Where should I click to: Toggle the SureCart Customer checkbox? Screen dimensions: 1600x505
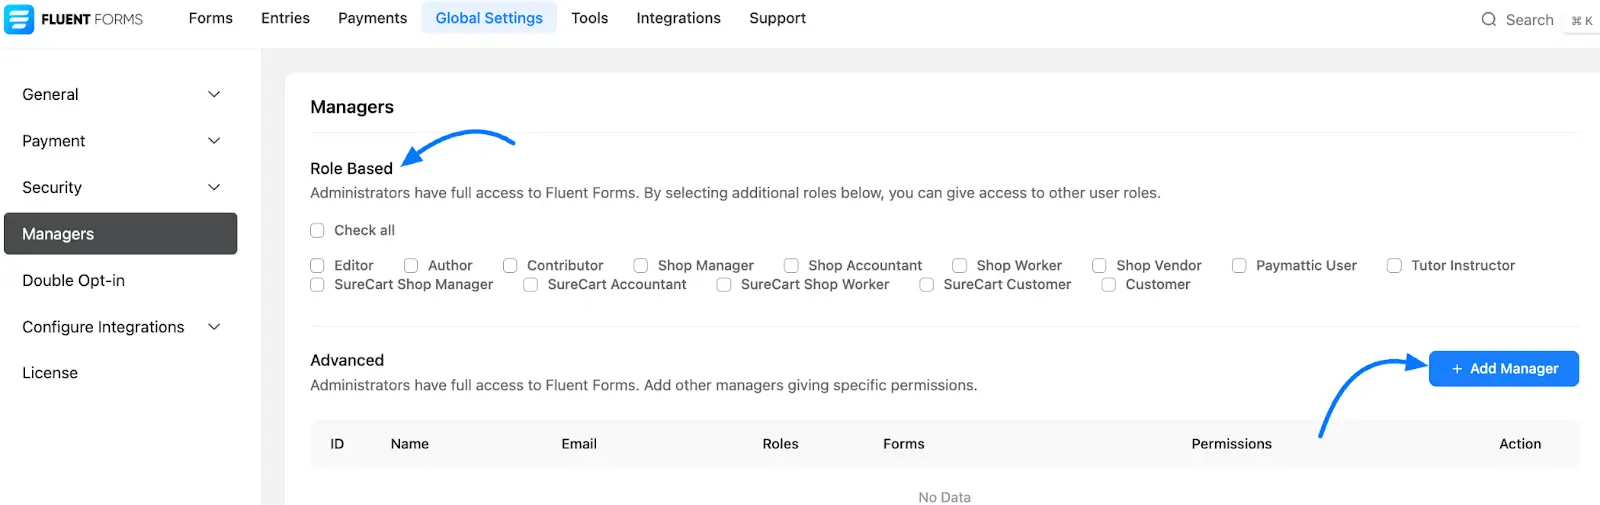927,285
